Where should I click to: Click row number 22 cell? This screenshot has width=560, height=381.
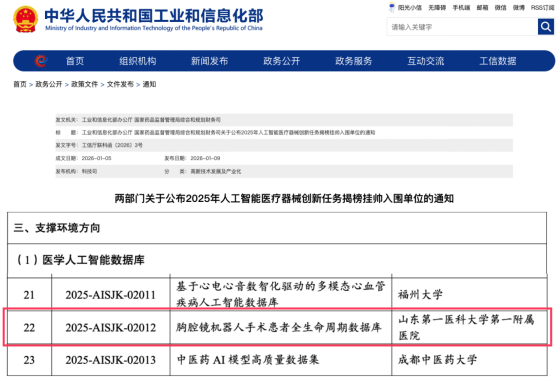click(29, 327)
